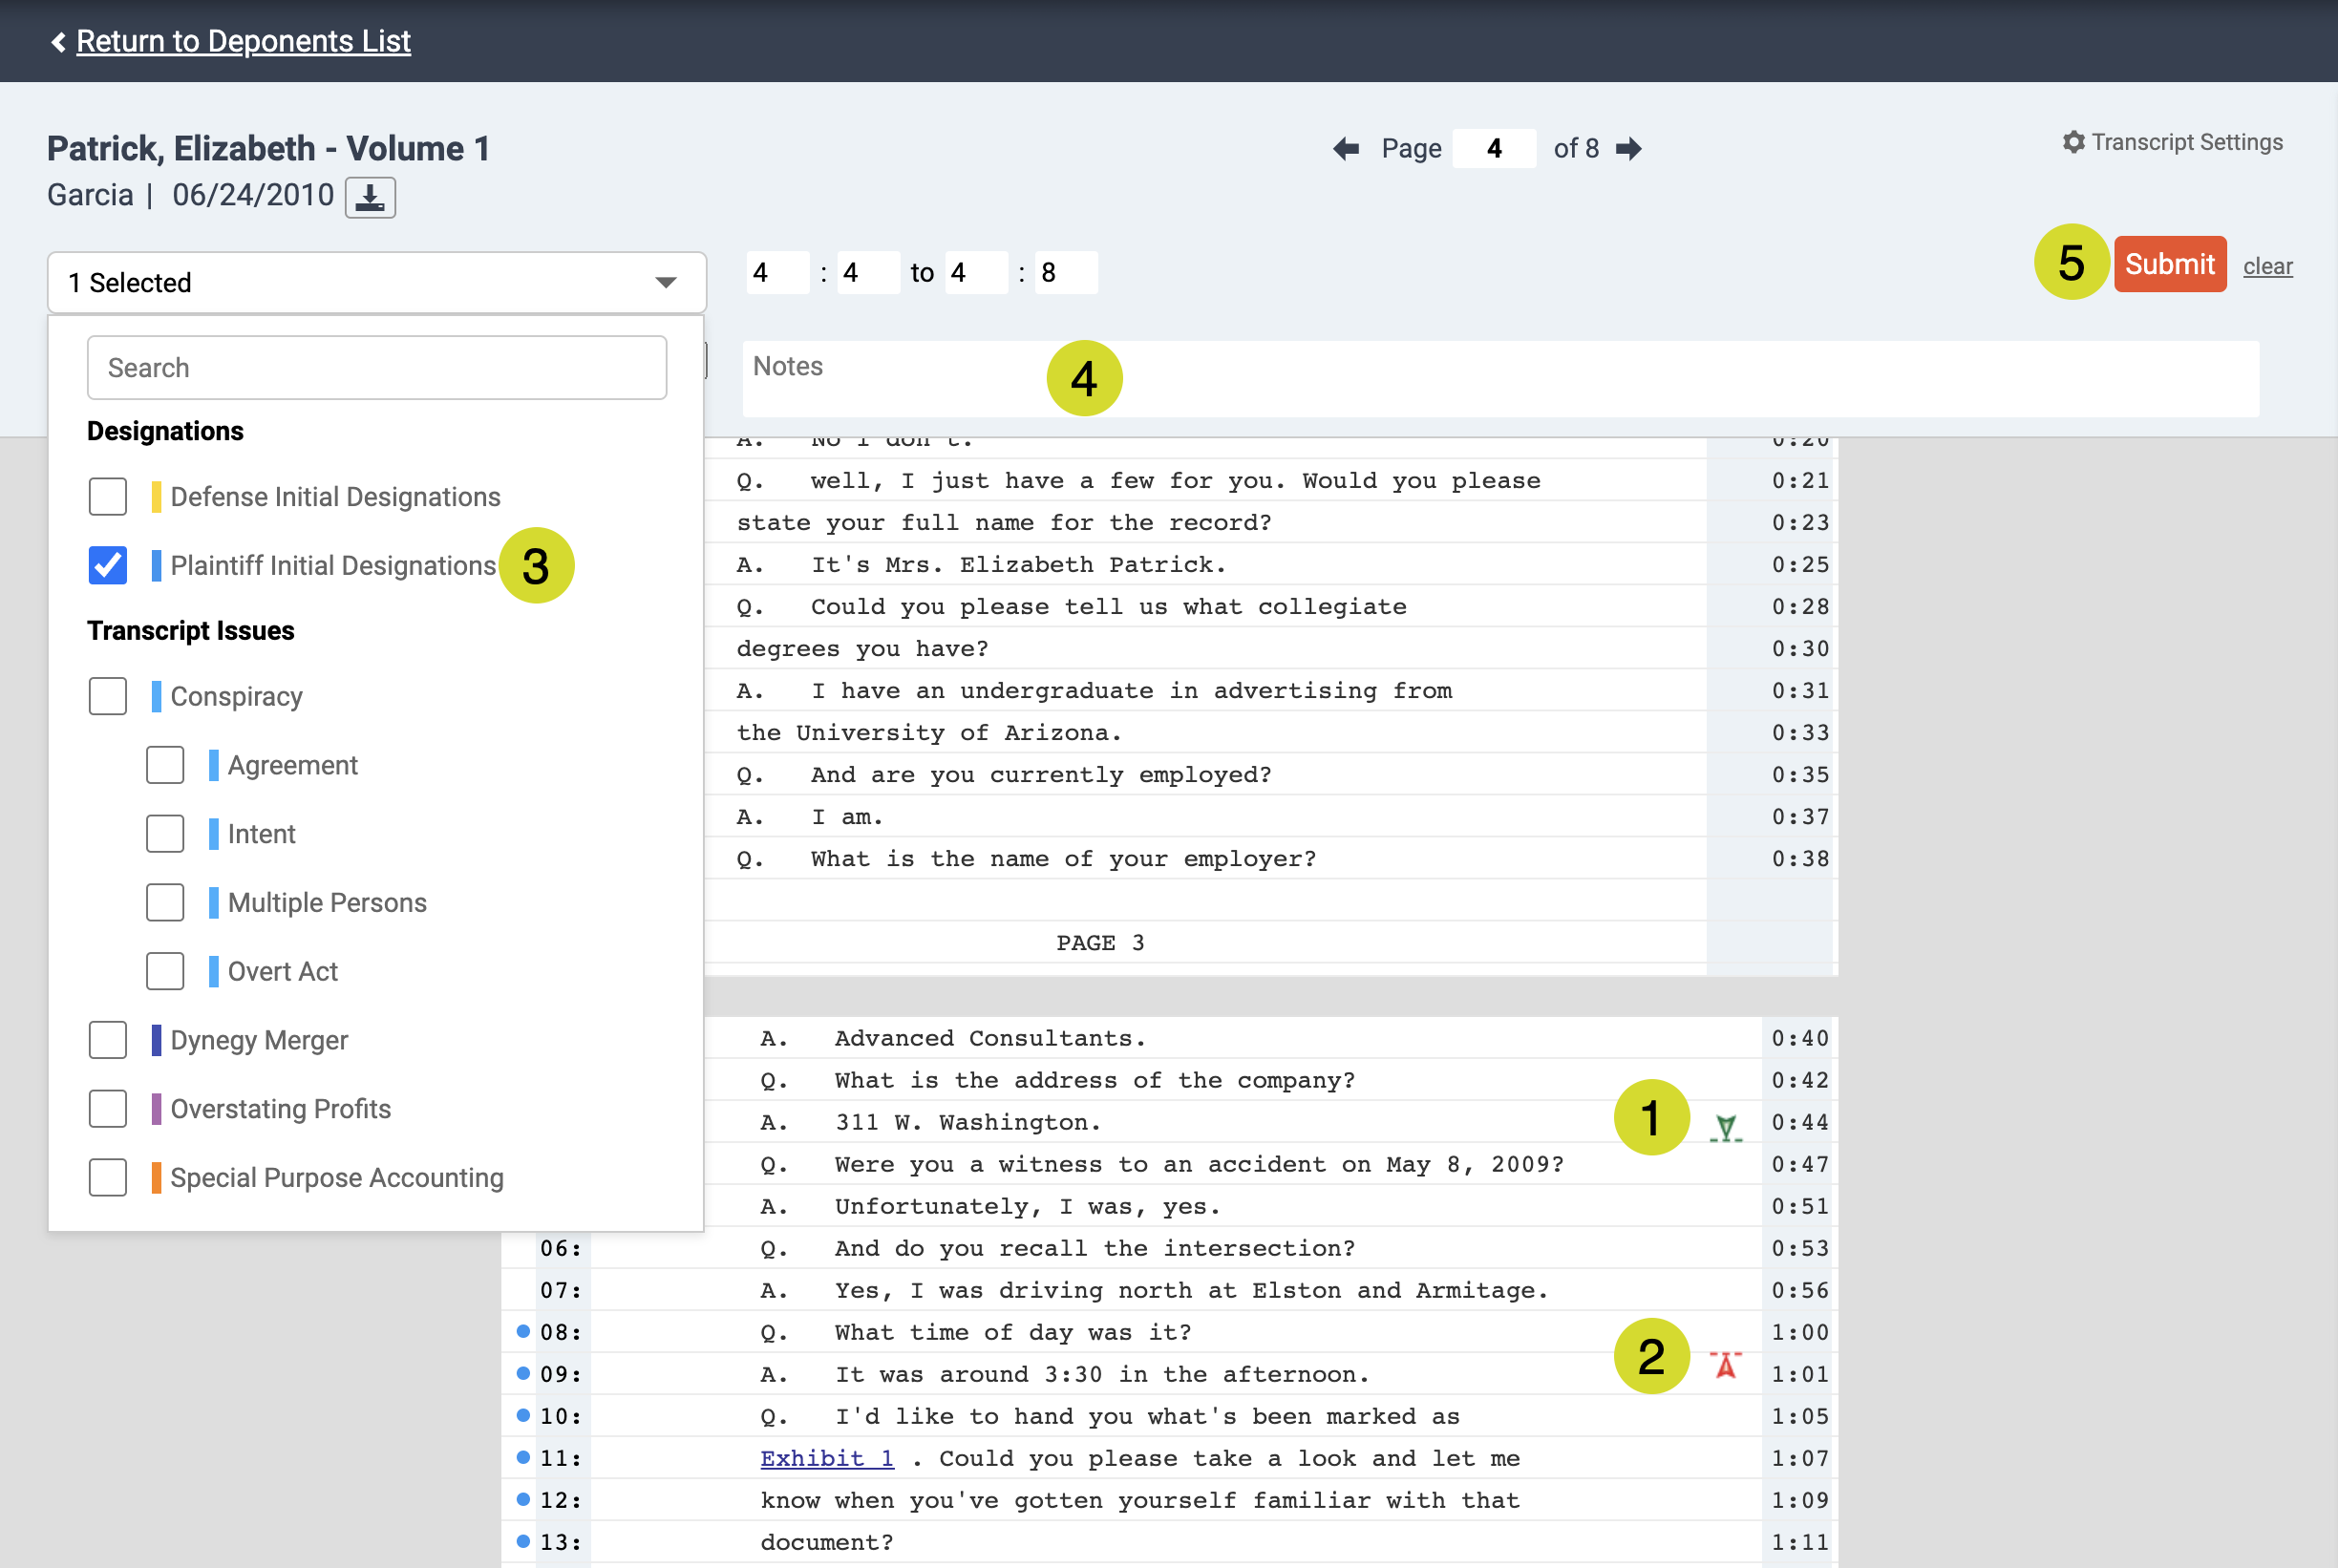The image size is (2338, 1568).
Task: Click the end line field showing 8
Action: click(x=1066, y=273)
